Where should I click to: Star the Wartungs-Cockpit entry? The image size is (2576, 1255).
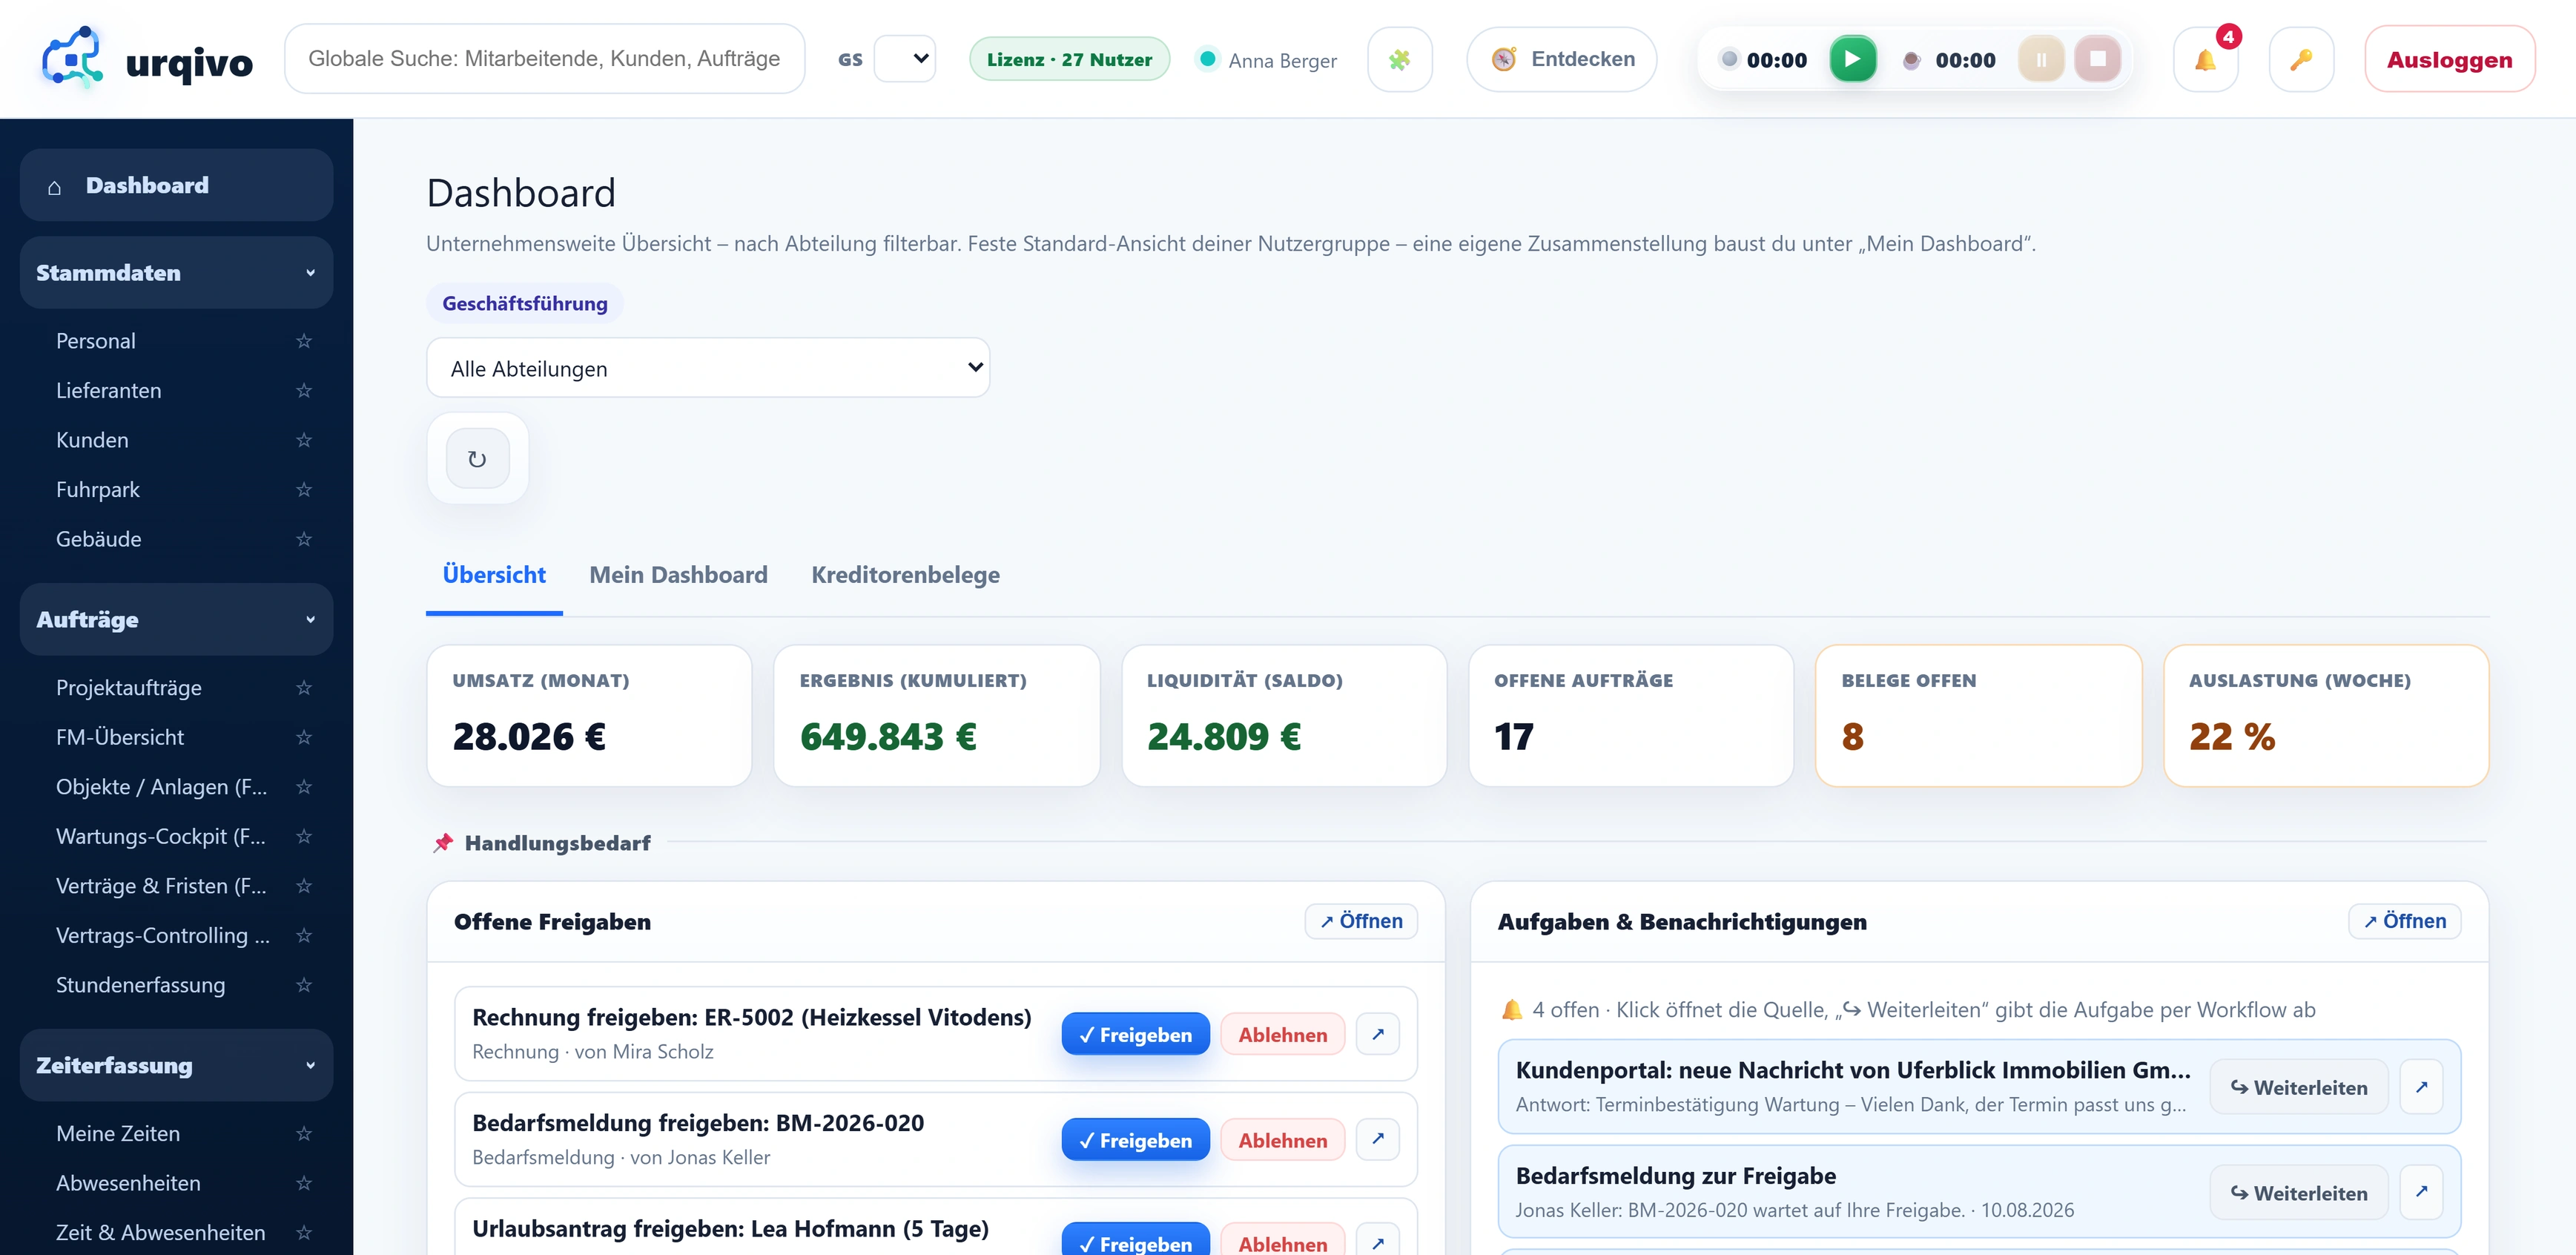(x=304, y=836)
